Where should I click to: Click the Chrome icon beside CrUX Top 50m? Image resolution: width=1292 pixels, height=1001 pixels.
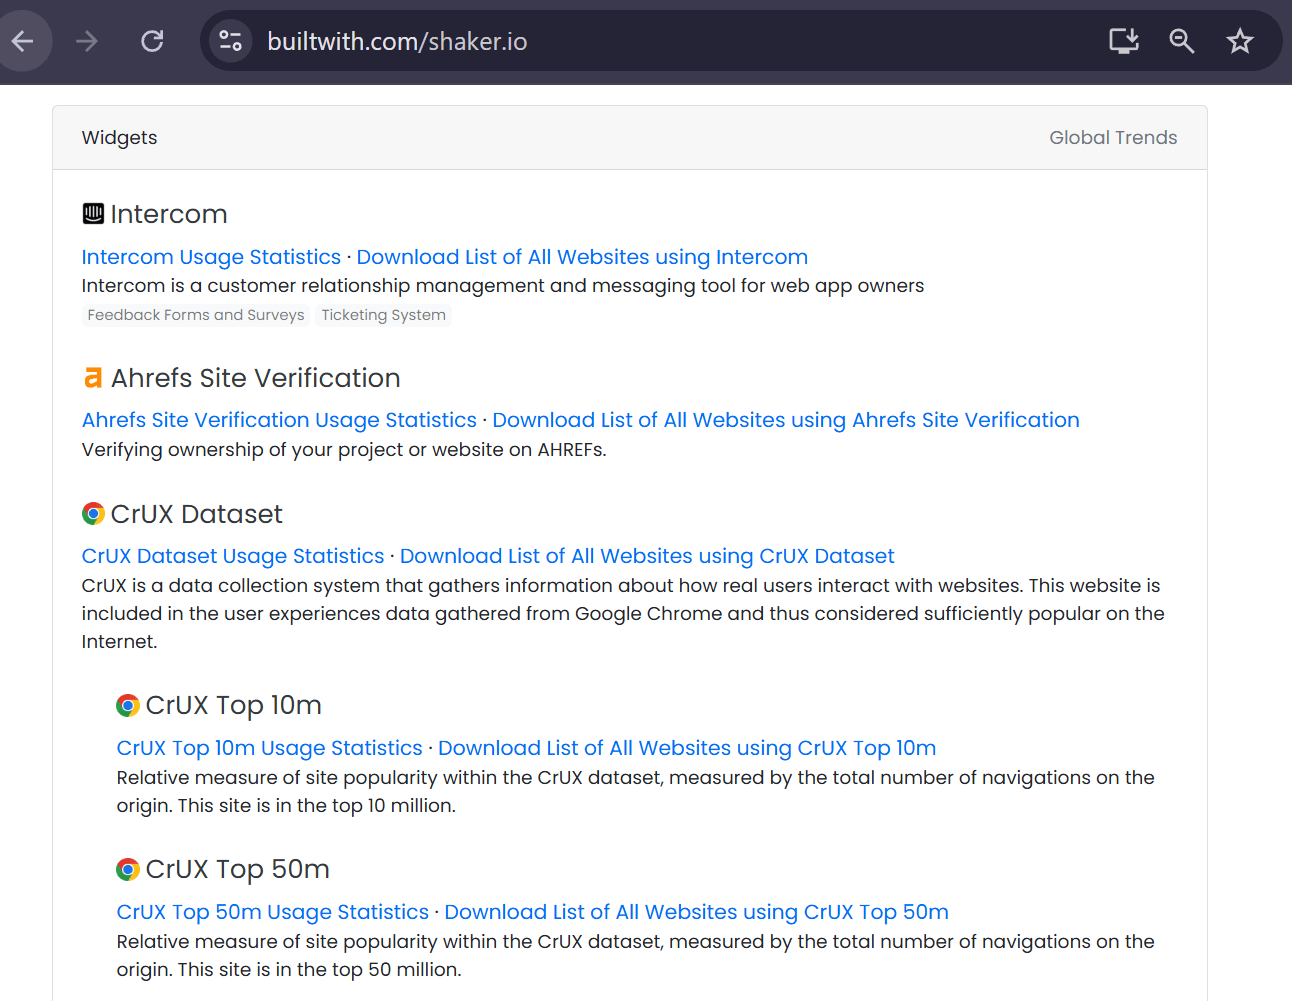coord(128,870)
